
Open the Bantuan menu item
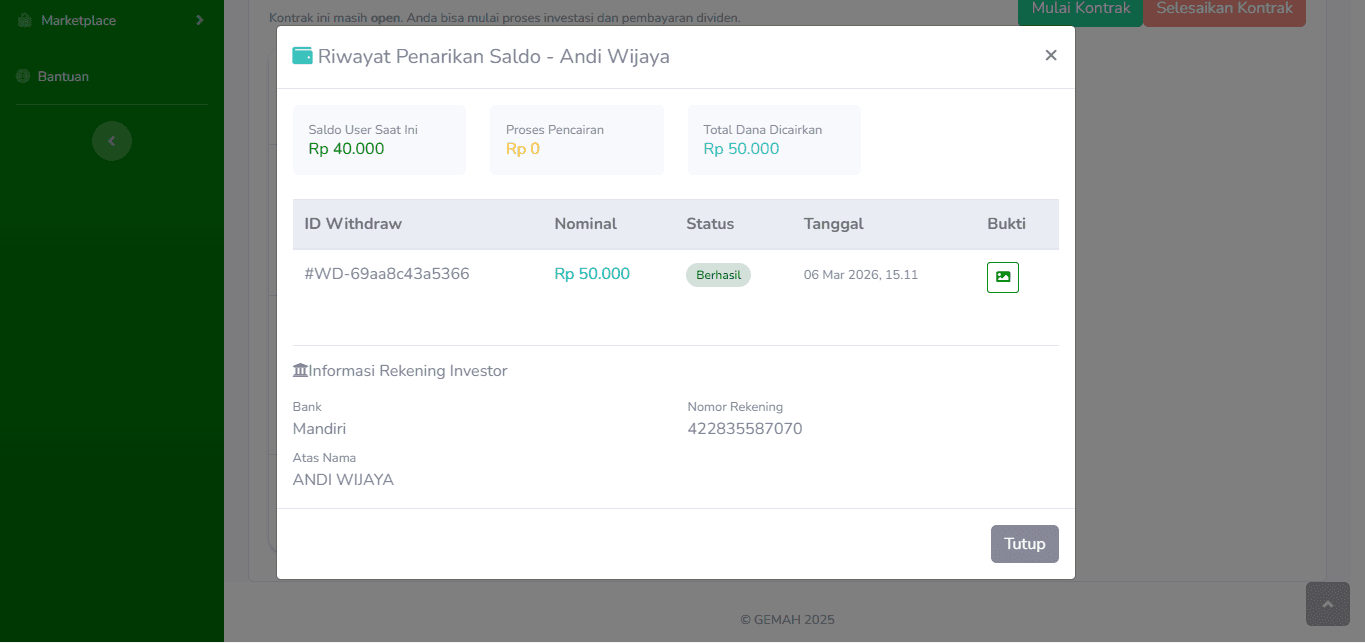coord(63,77)
